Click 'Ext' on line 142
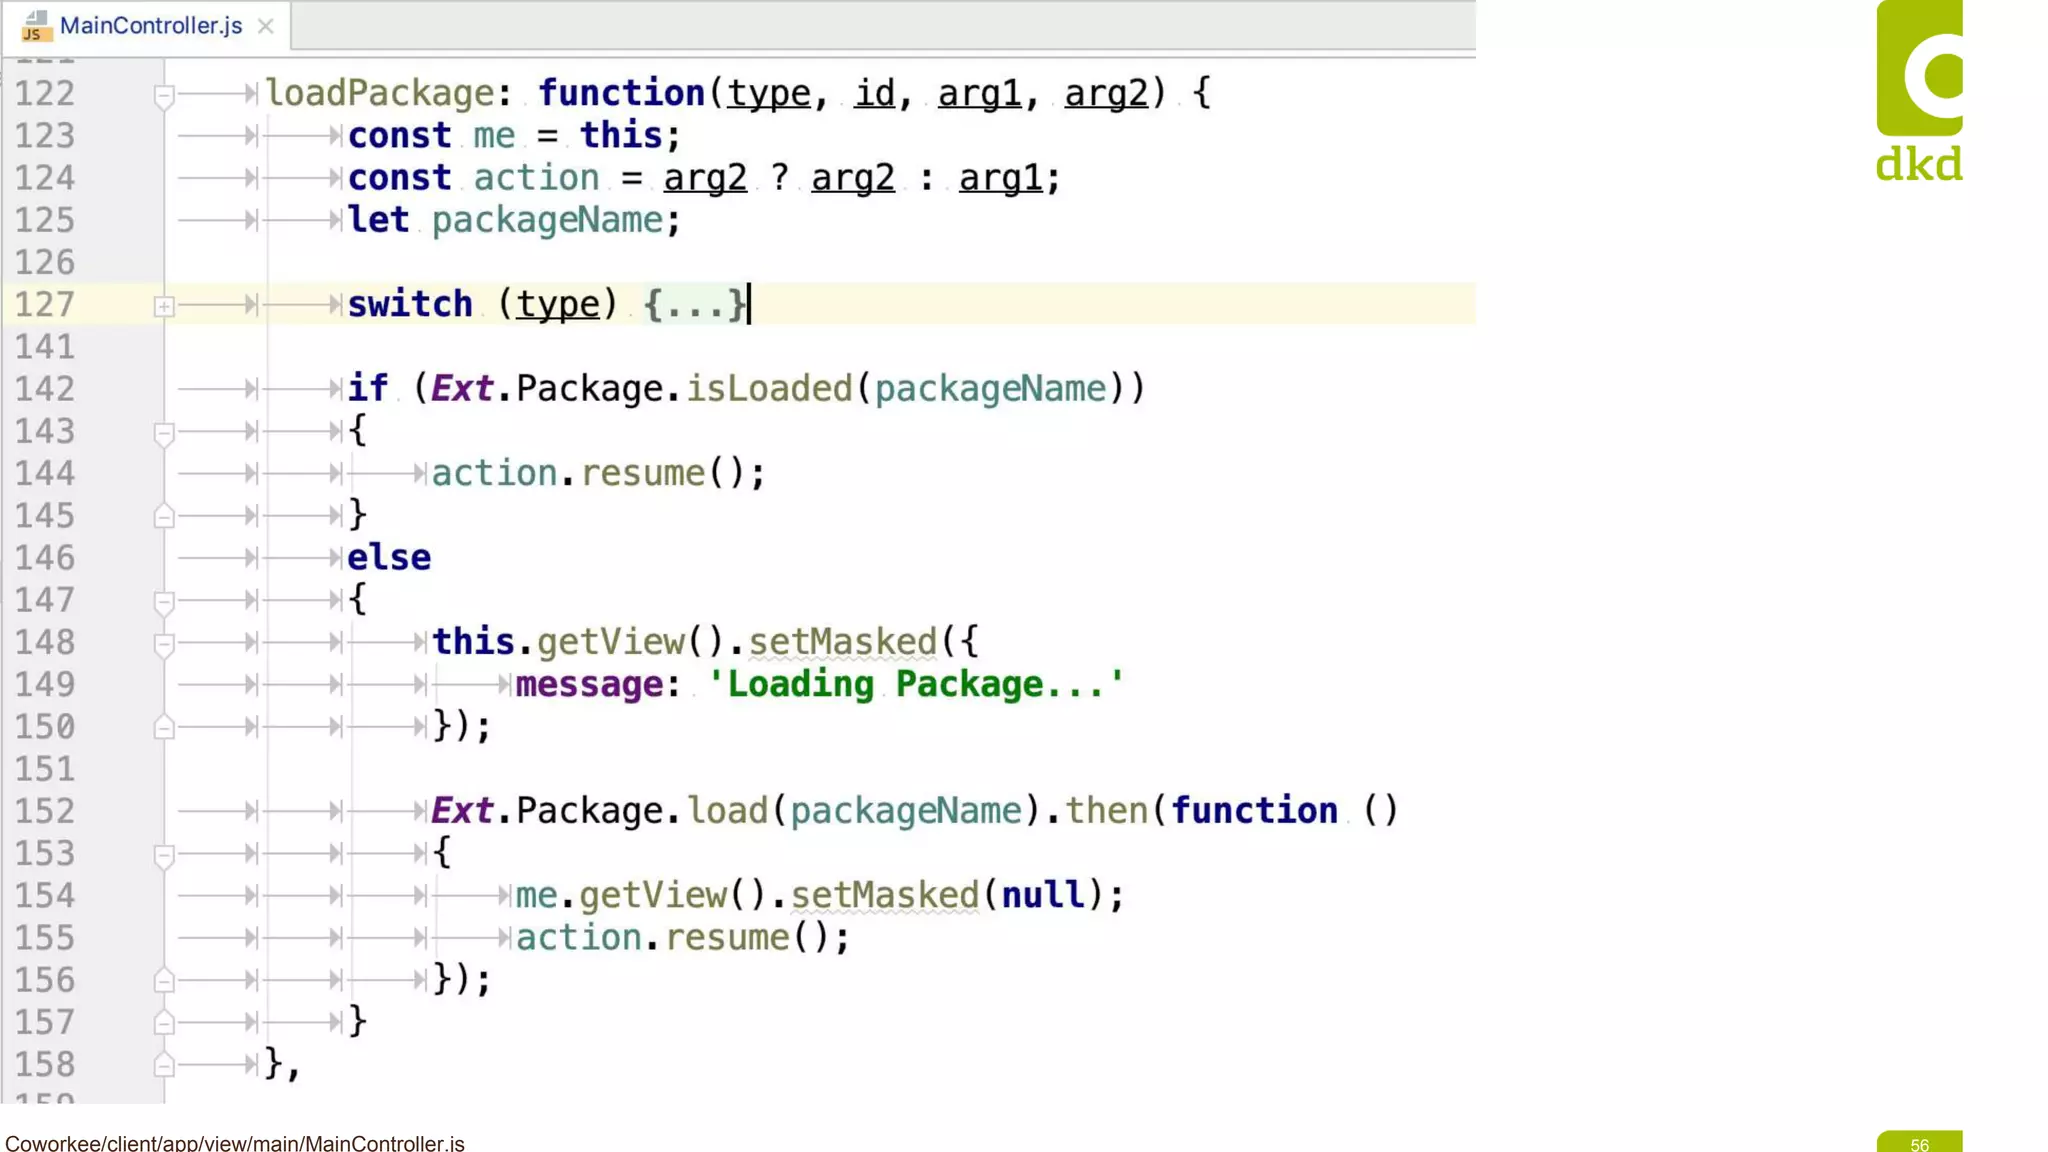Image resolution: width=2048 pixels, height=1152 pixels. (x=462, y=389)
